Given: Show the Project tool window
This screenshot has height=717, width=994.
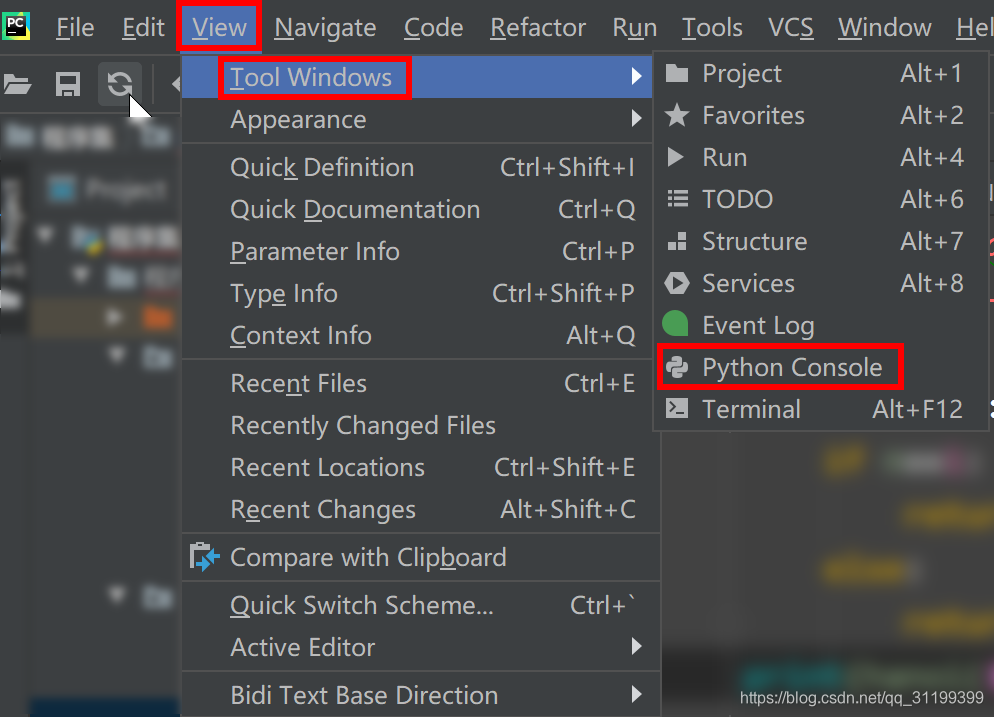Looking at the screenshot, I should (743, 73).
